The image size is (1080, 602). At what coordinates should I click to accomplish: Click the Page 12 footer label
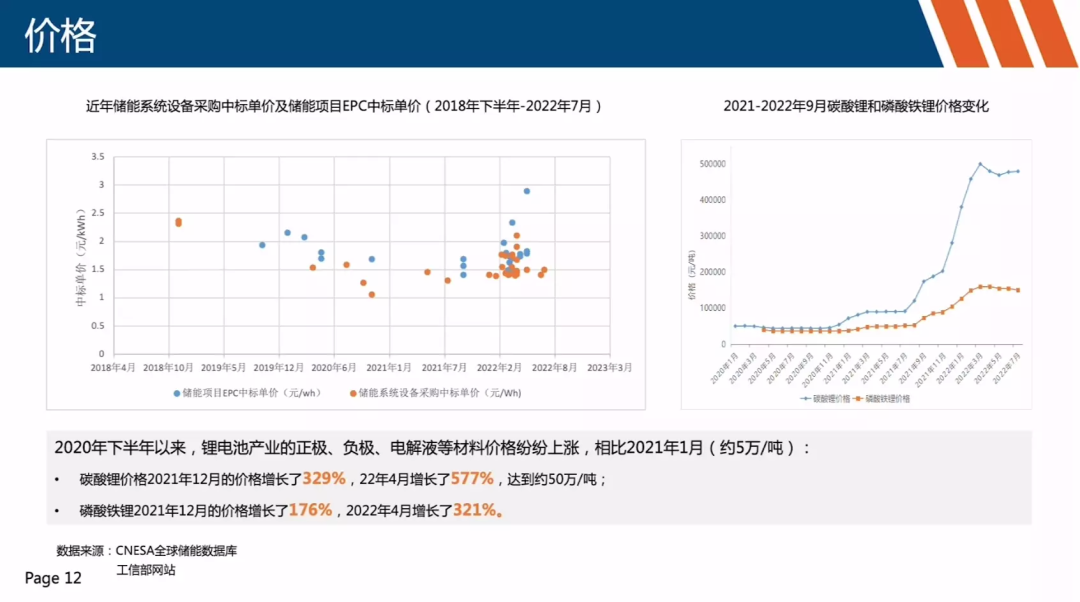(53, 578)
